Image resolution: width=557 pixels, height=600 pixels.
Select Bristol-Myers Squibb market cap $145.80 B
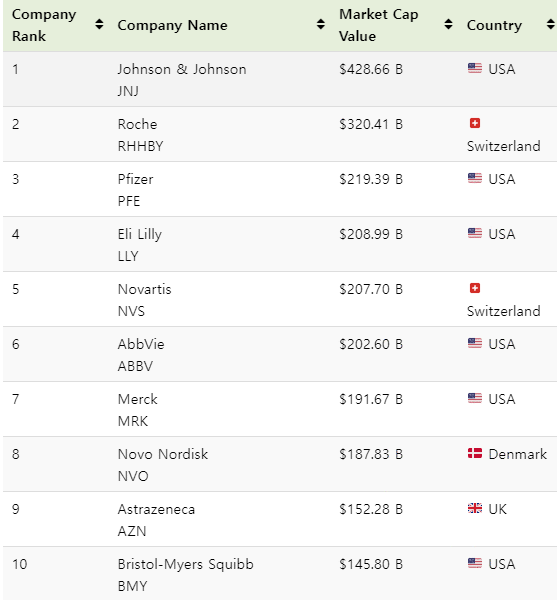click(x=371, y=564)
